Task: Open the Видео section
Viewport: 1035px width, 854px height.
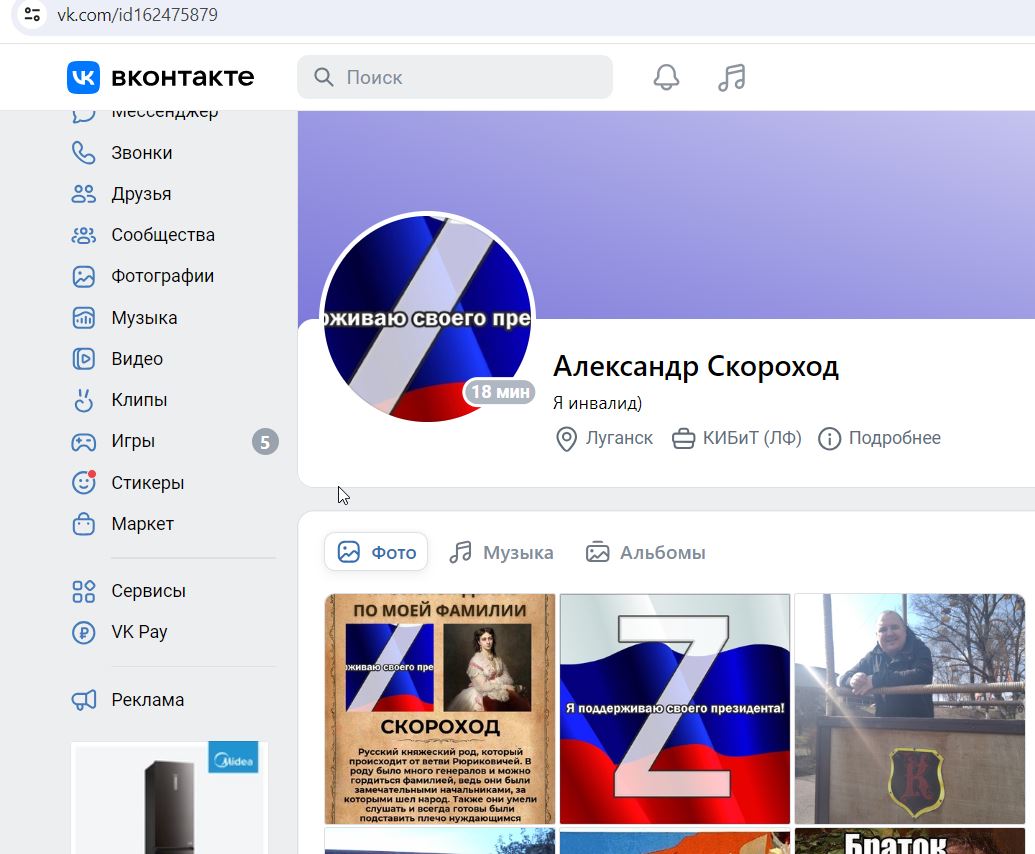Action: pyautogui.click(x=135, y=358)
